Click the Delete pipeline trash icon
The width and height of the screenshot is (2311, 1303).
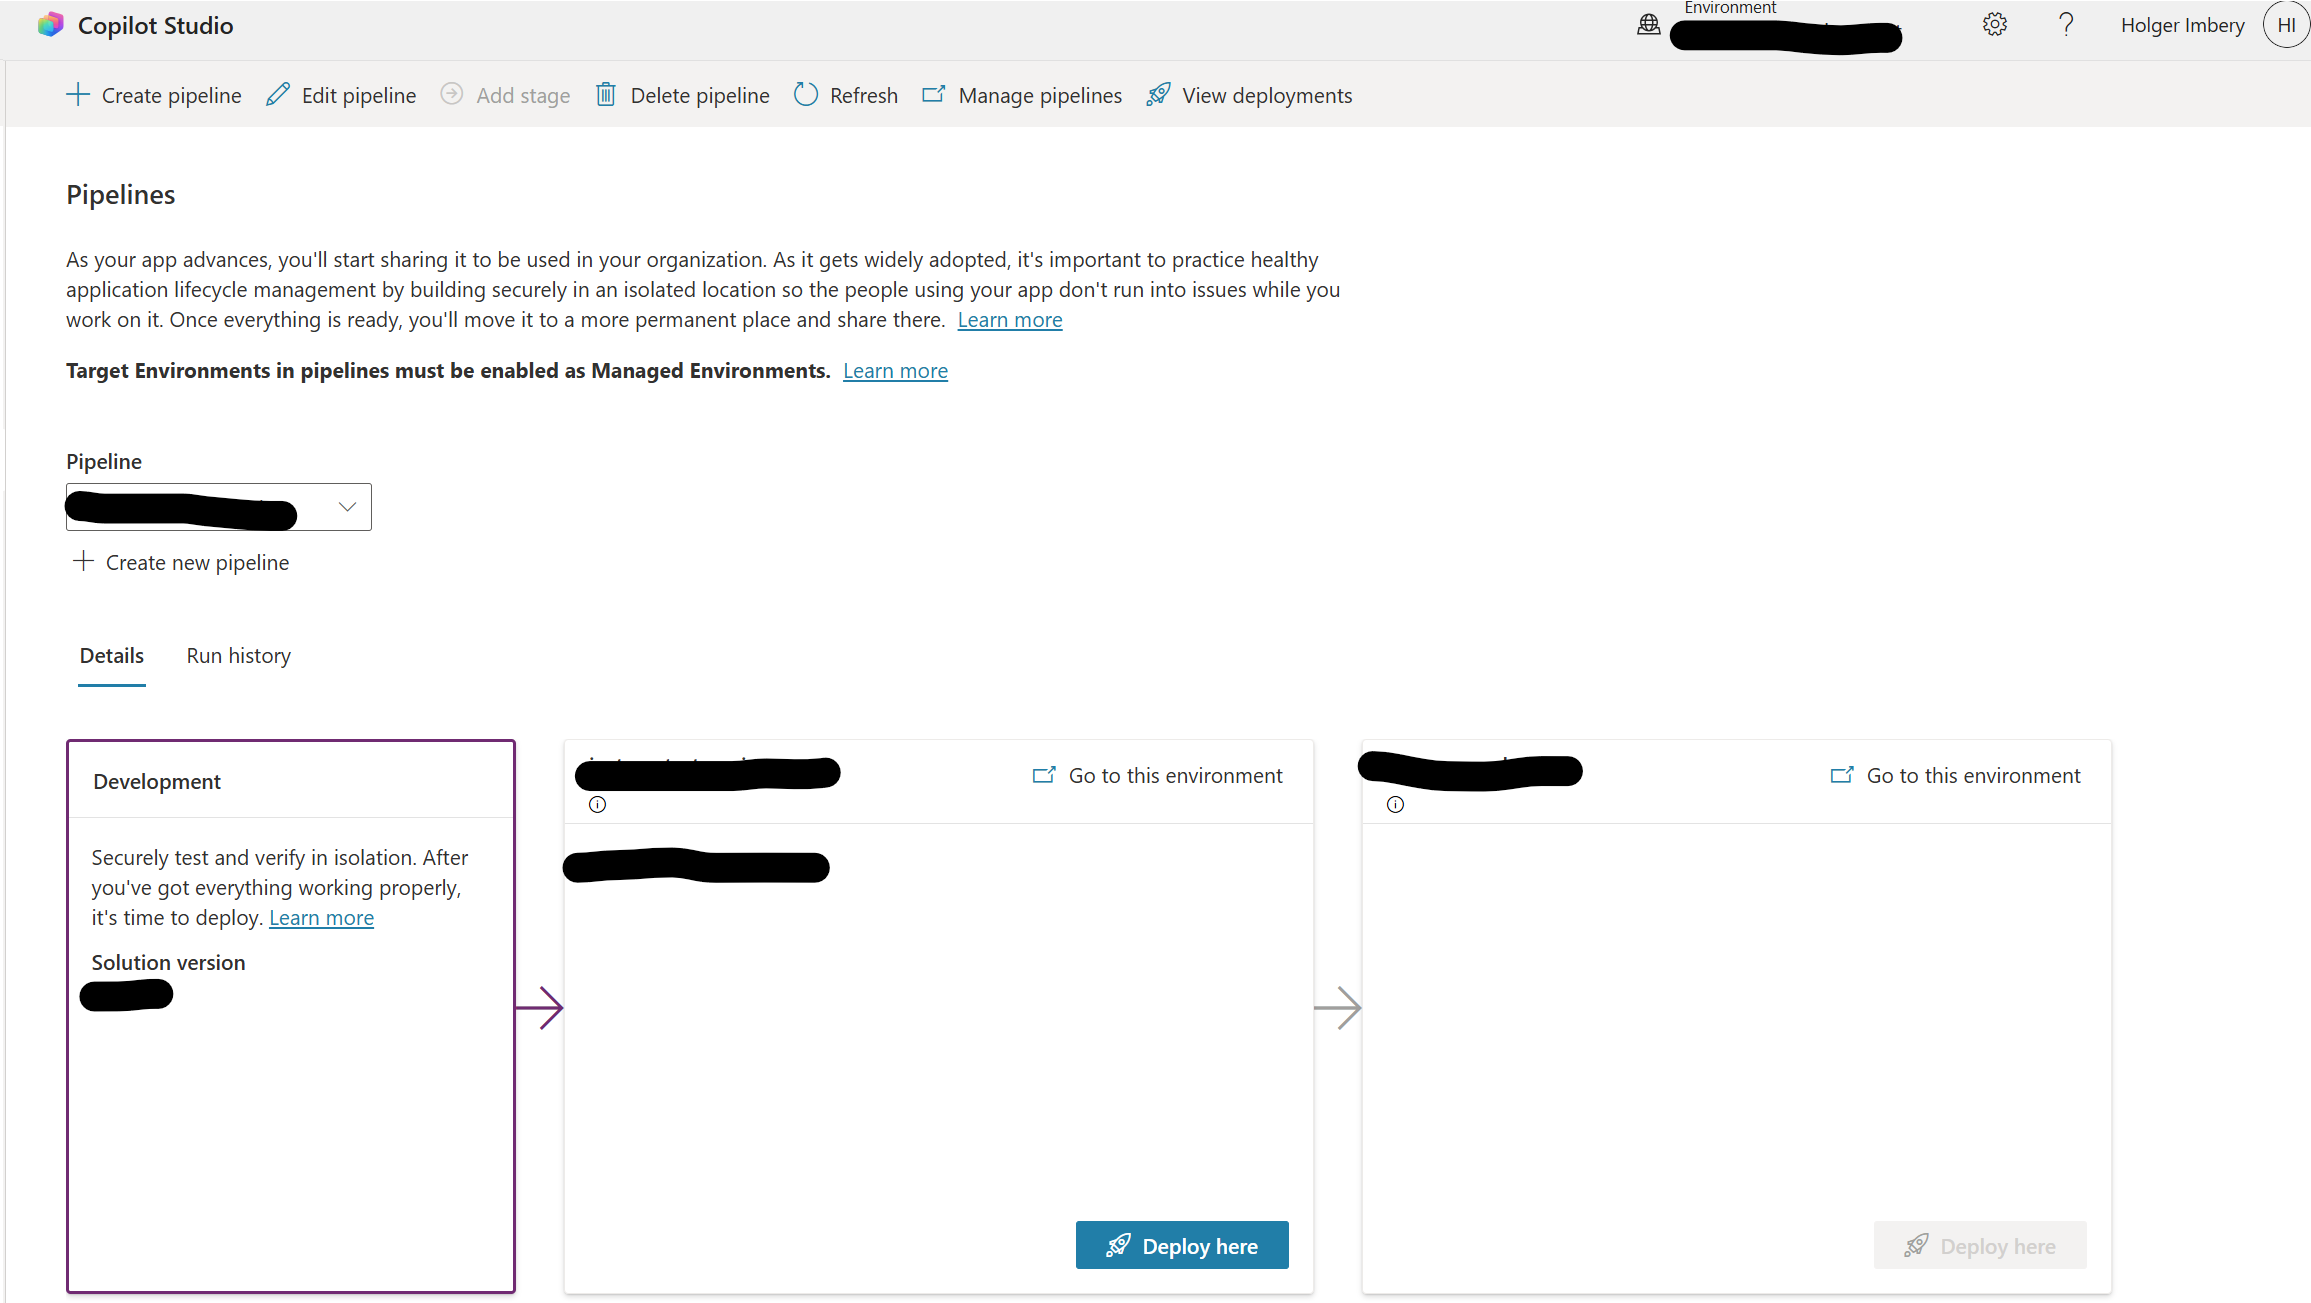coord(606,95)
